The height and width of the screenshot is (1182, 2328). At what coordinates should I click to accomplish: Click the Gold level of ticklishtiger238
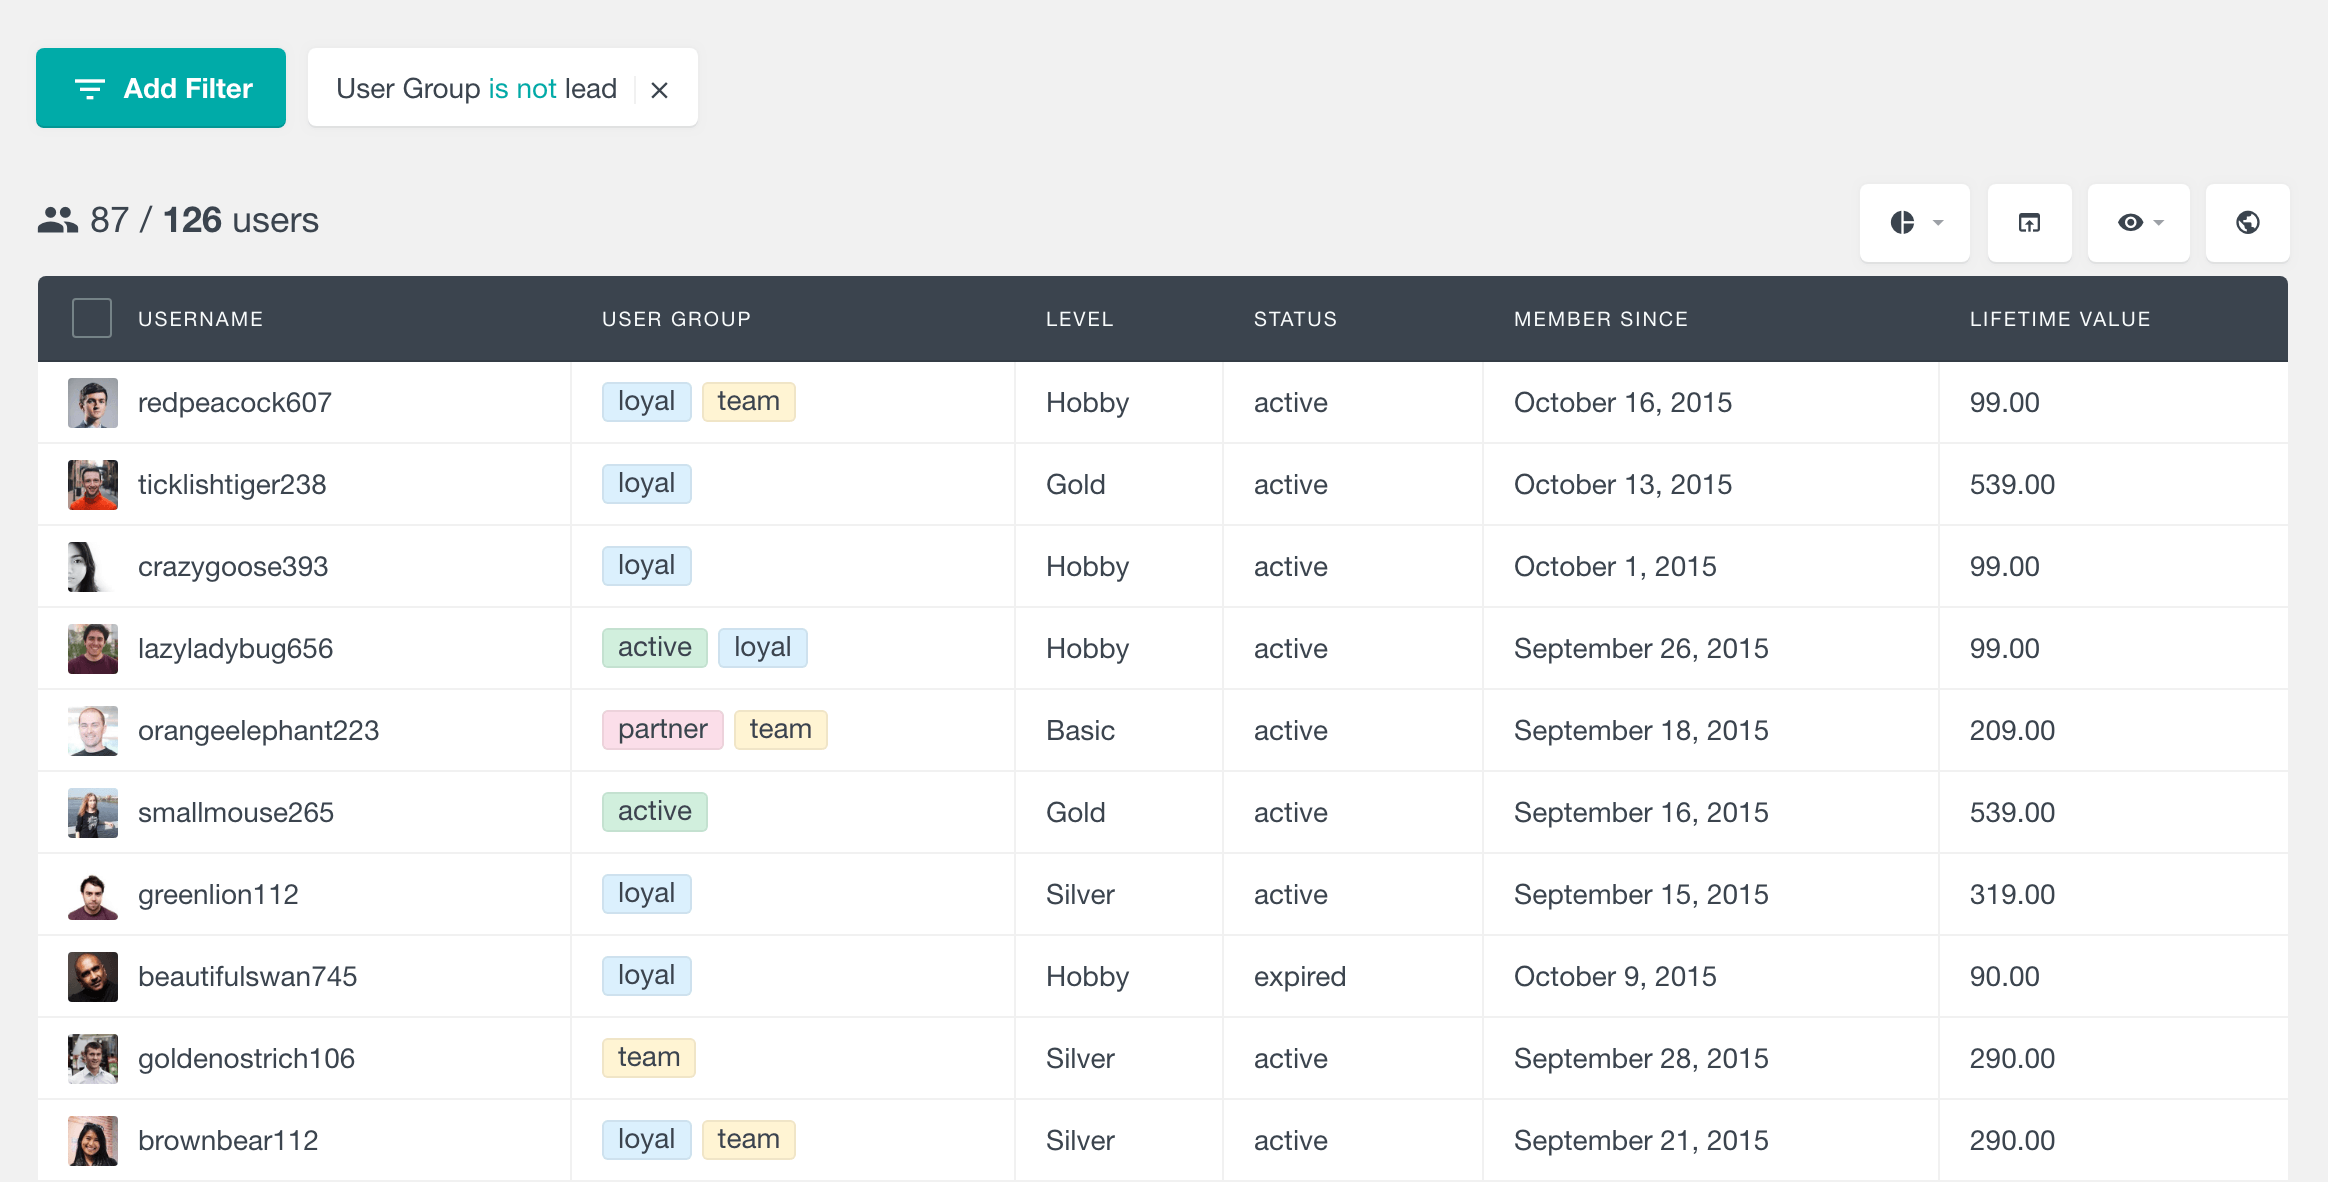1076,485
